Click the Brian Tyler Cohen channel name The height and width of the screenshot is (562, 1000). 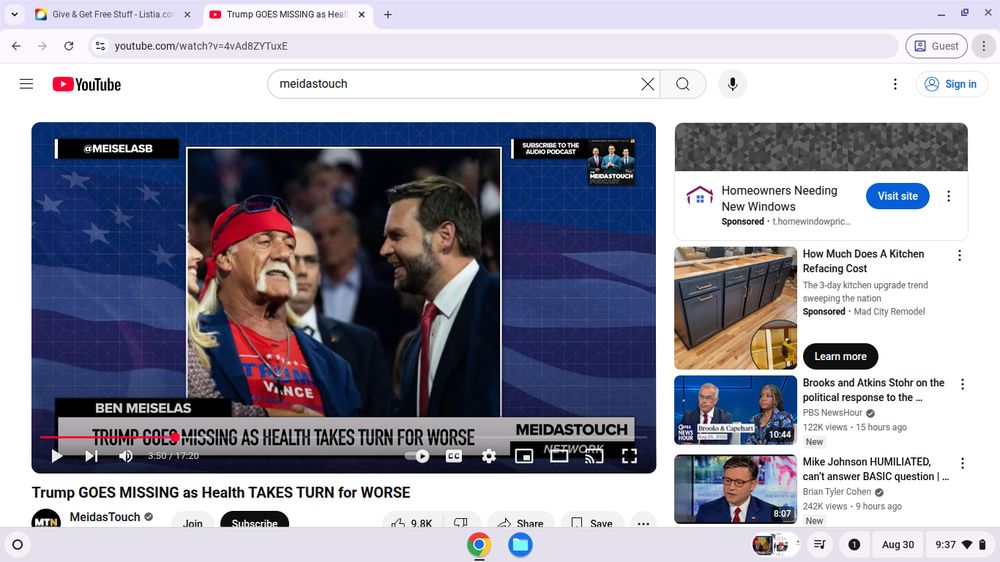point(837,492)
